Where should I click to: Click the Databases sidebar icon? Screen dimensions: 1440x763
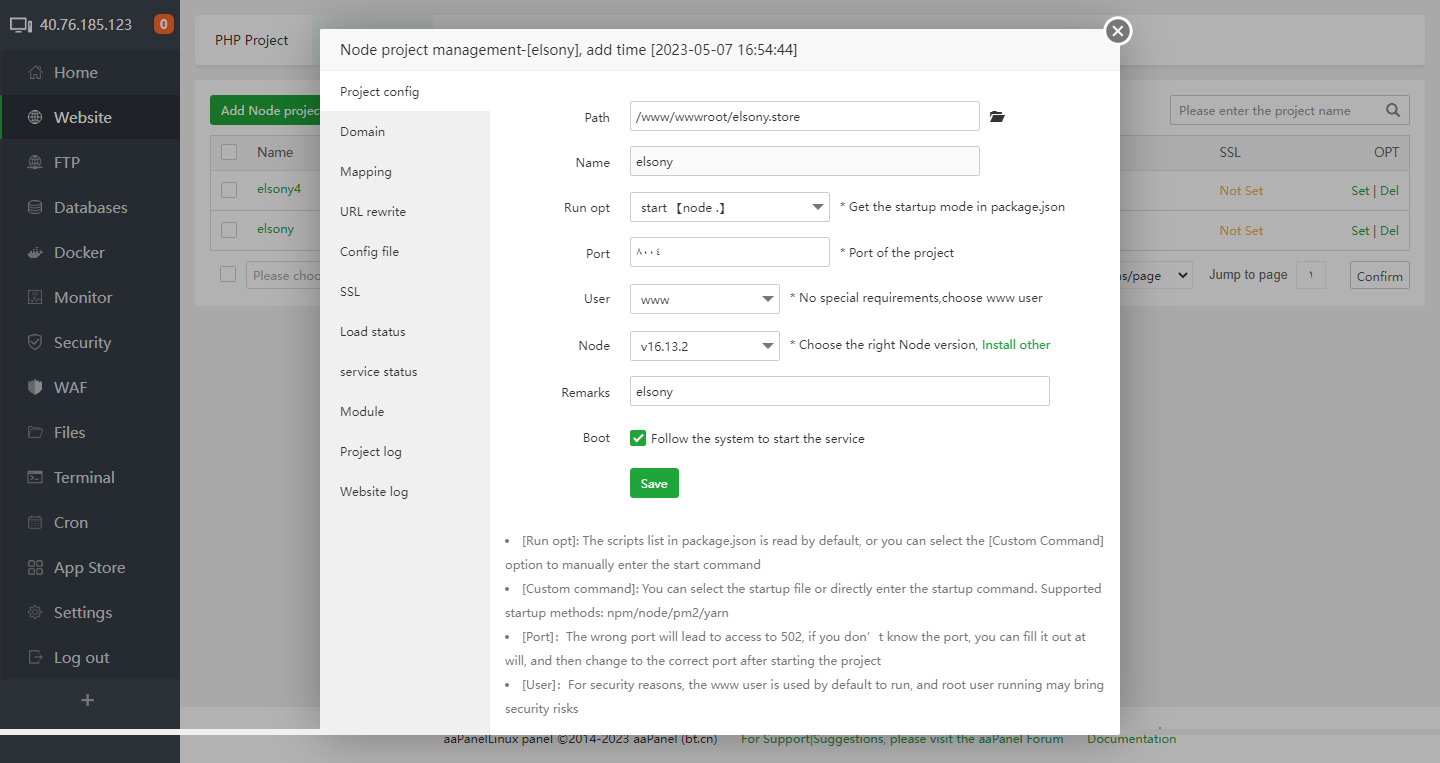36,208
